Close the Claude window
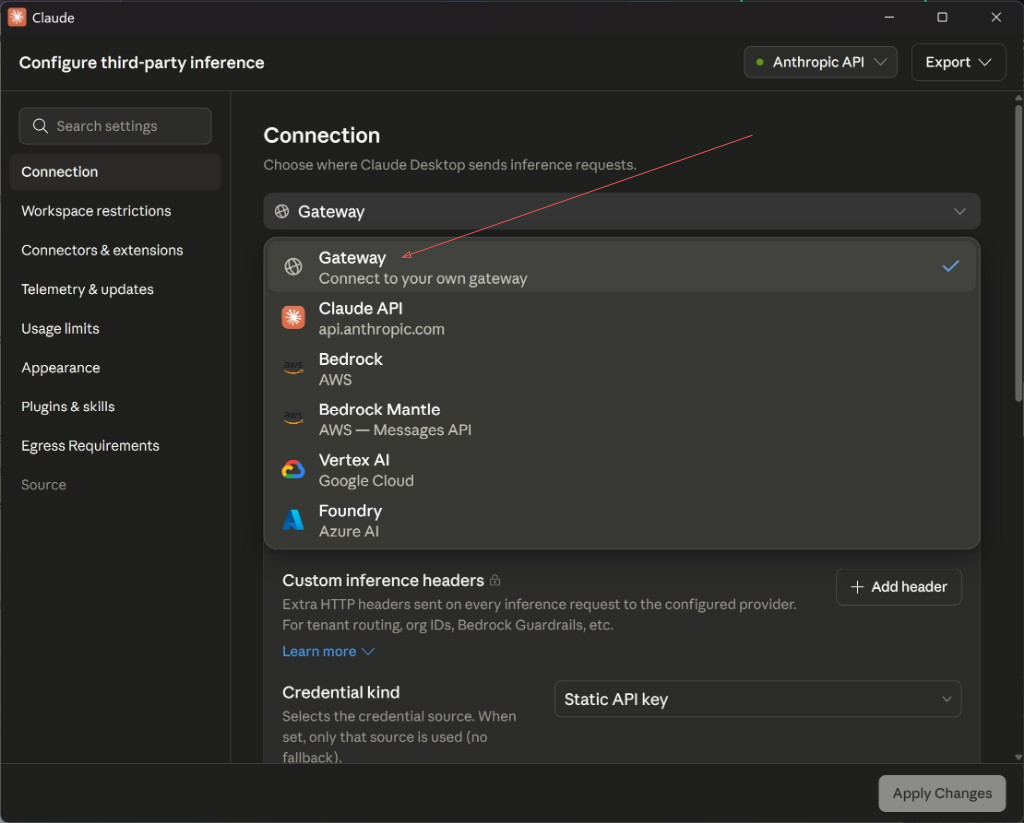1024x823 pixels. click(996, 17)
